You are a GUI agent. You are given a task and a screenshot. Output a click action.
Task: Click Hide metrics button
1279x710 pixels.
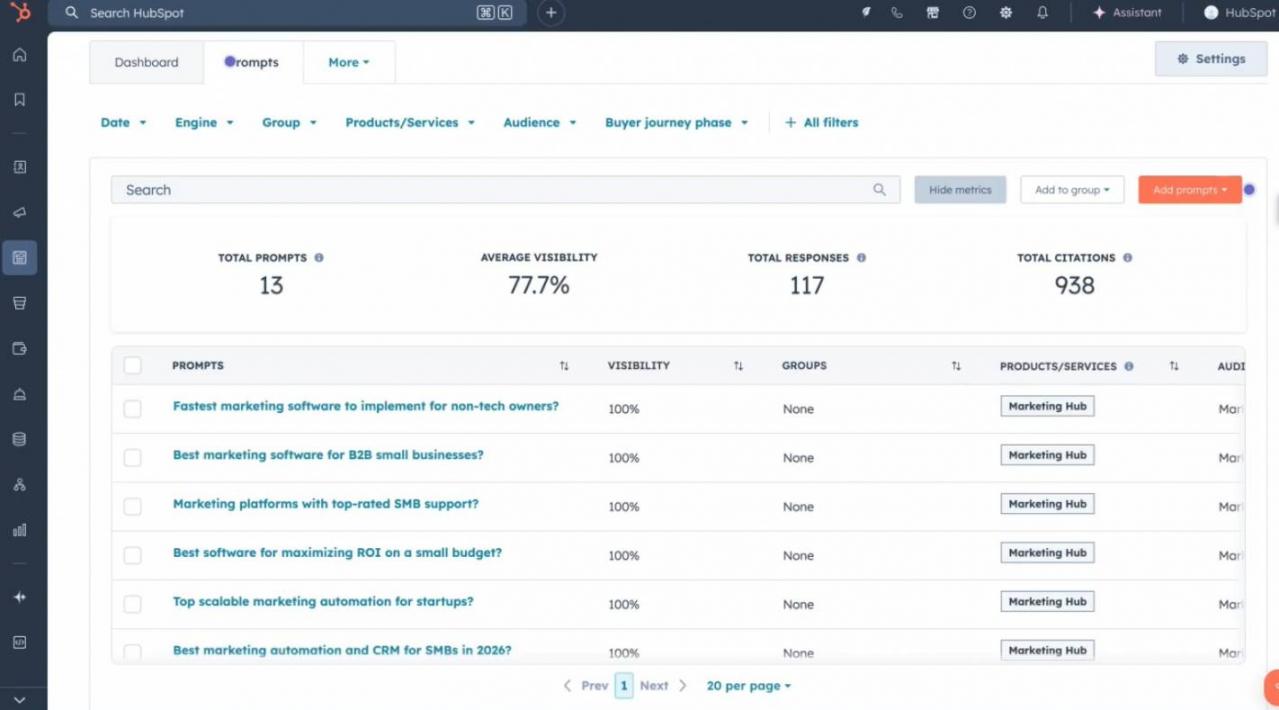960,190
